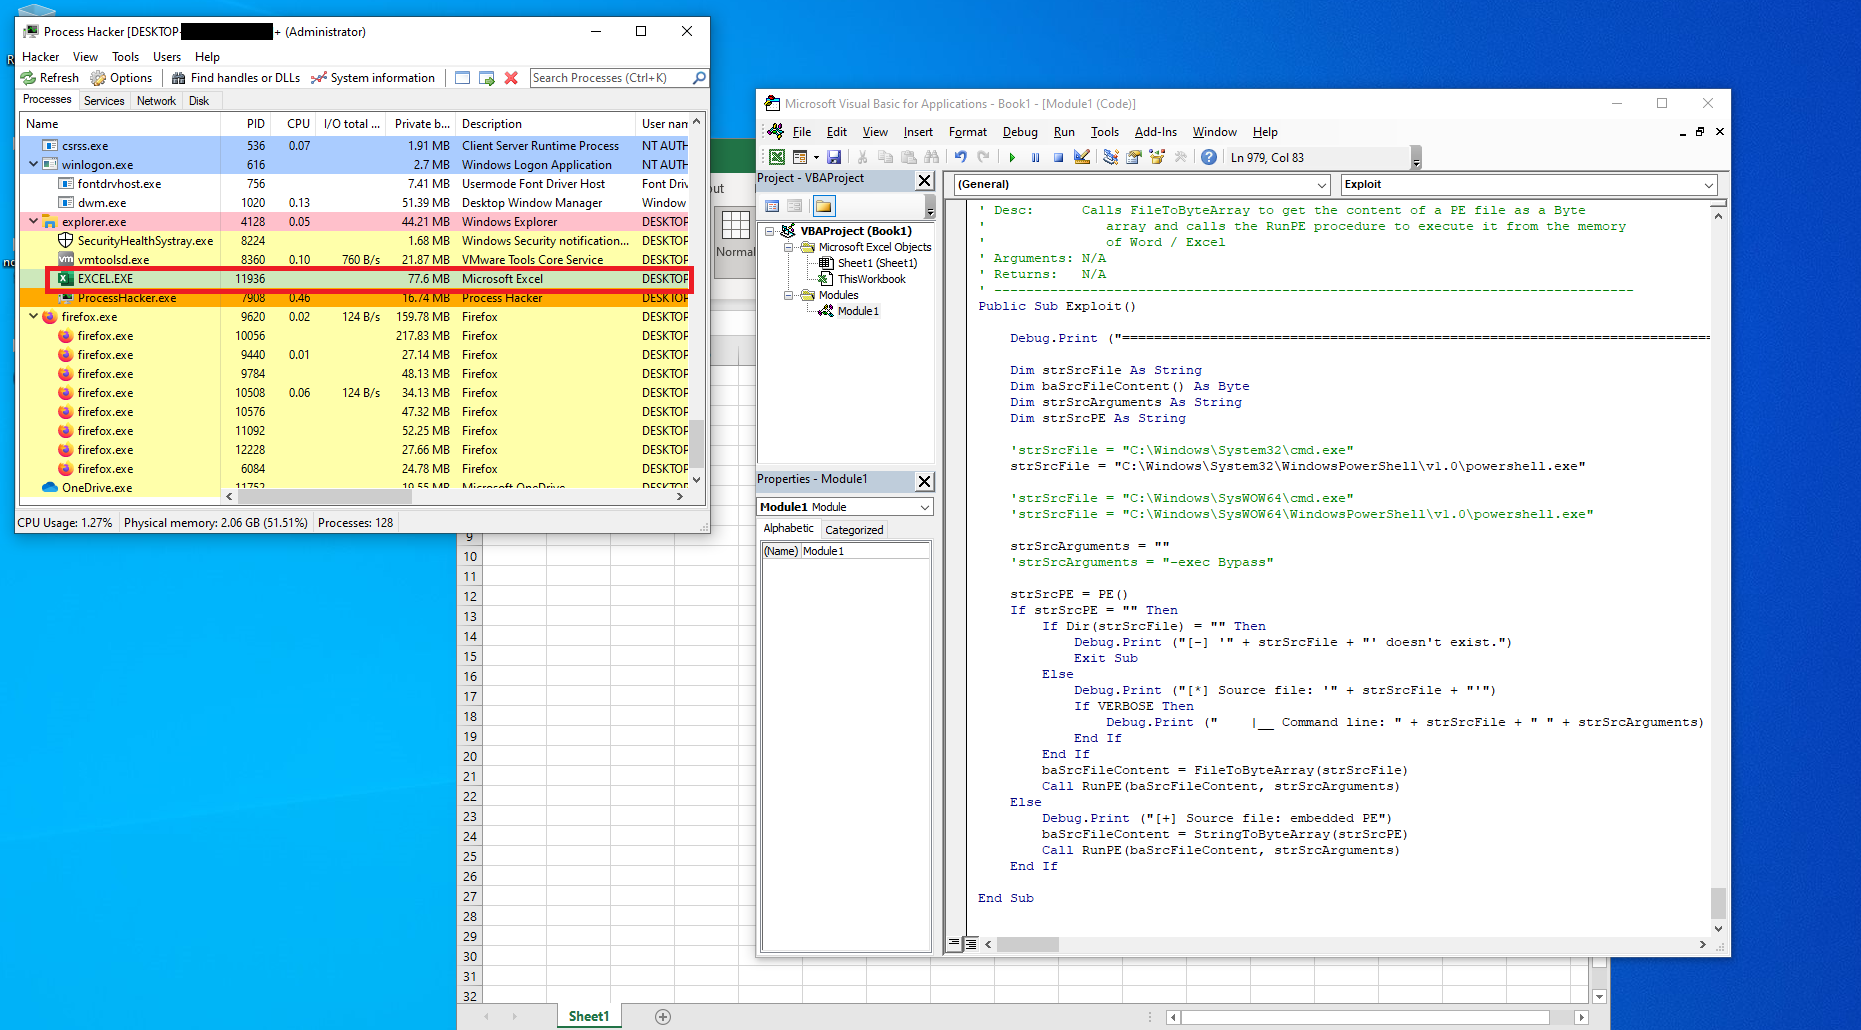Screen dimensions: 1861x1030
Task: Open System information in Process Hacker
Action: [x=373, y=78]
